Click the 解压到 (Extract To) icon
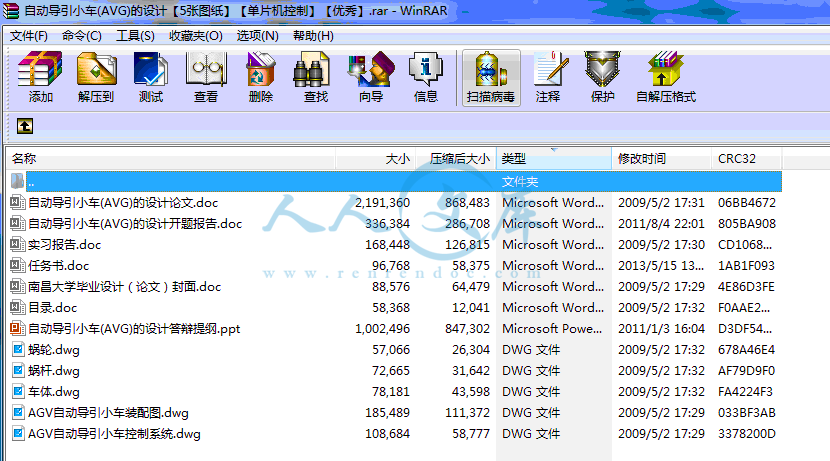 click(x=96, y=69)
